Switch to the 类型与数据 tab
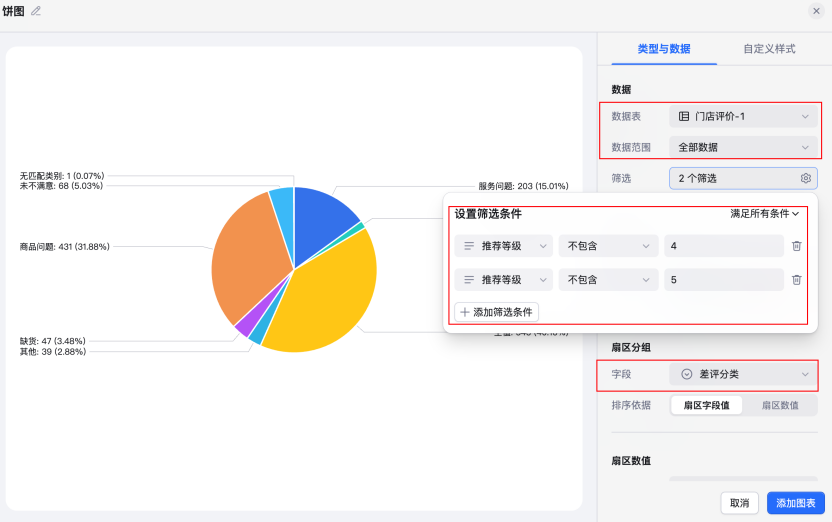The width and height of the screenshot is (832, 522). pyautogui.click(x=664, y=48)
